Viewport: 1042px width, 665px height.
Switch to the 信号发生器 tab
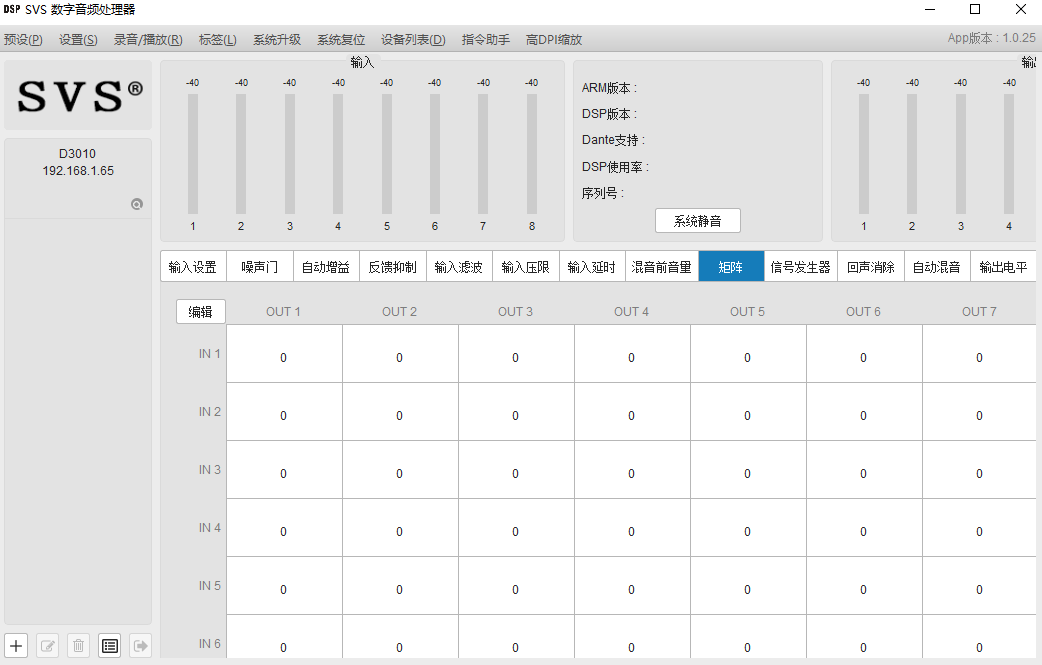coord(800,267)
